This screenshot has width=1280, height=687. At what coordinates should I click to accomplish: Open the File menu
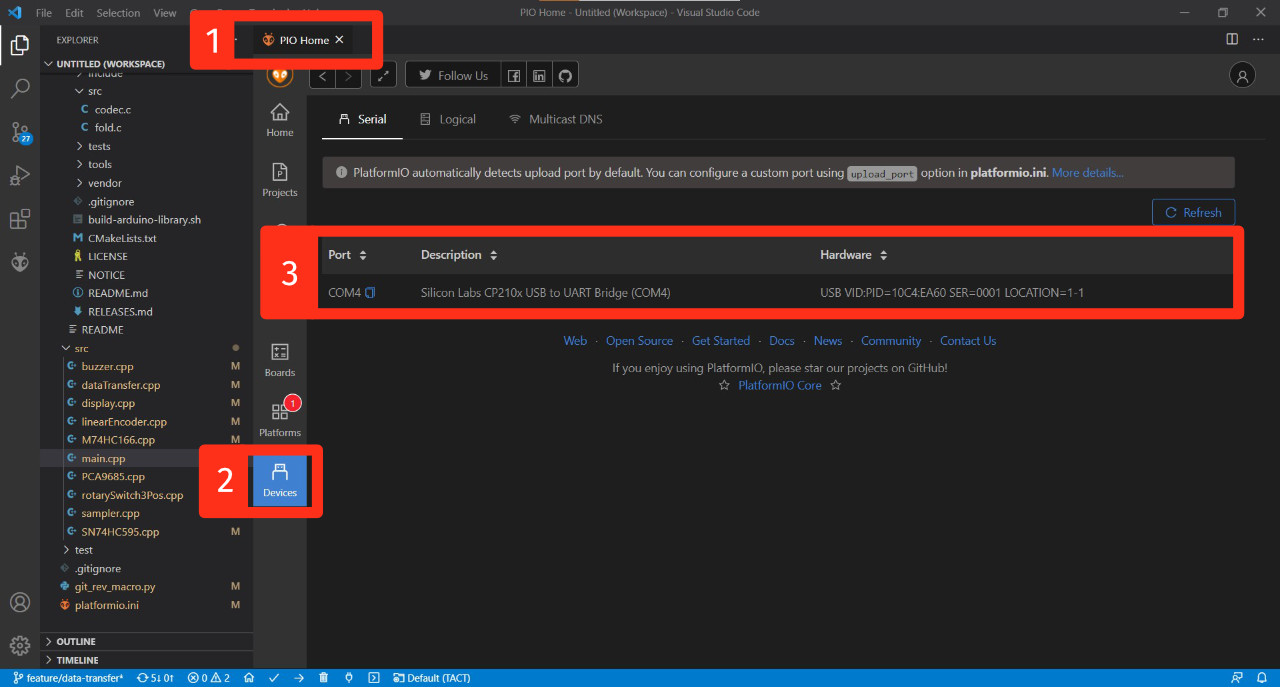[x=44, y=13]
